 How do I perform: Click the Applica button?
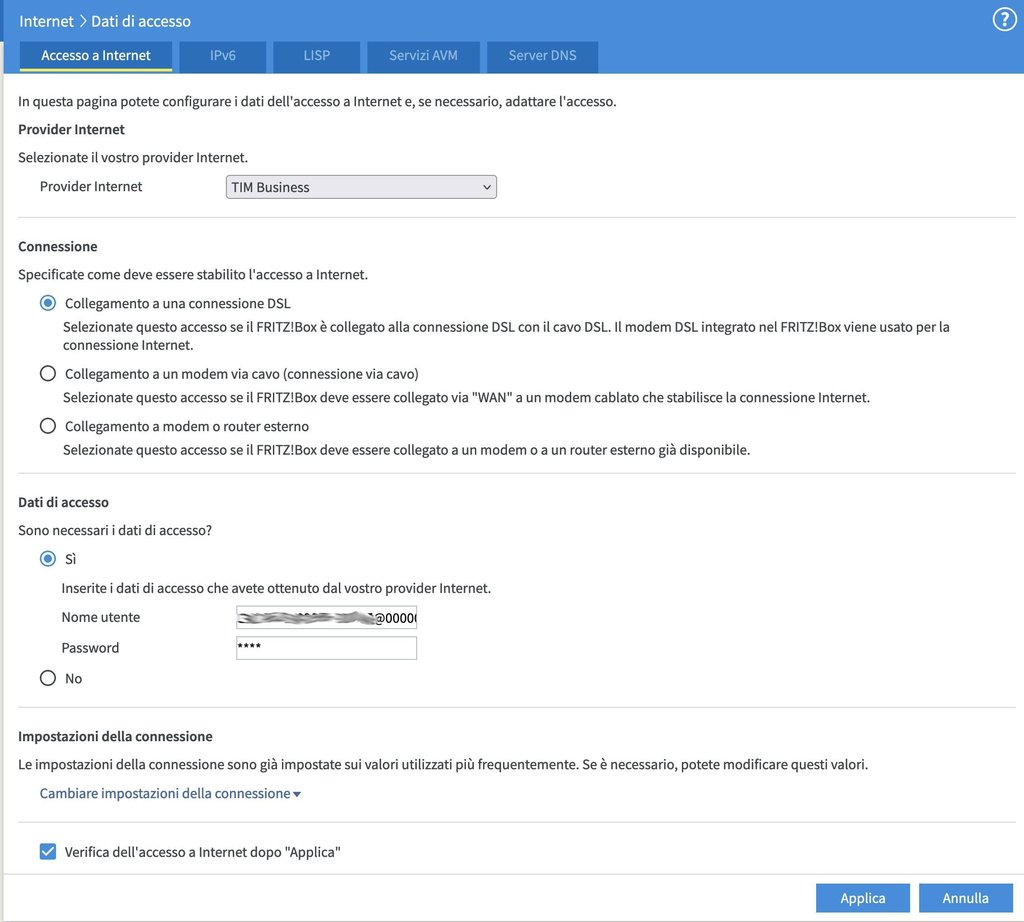(862, 898)
